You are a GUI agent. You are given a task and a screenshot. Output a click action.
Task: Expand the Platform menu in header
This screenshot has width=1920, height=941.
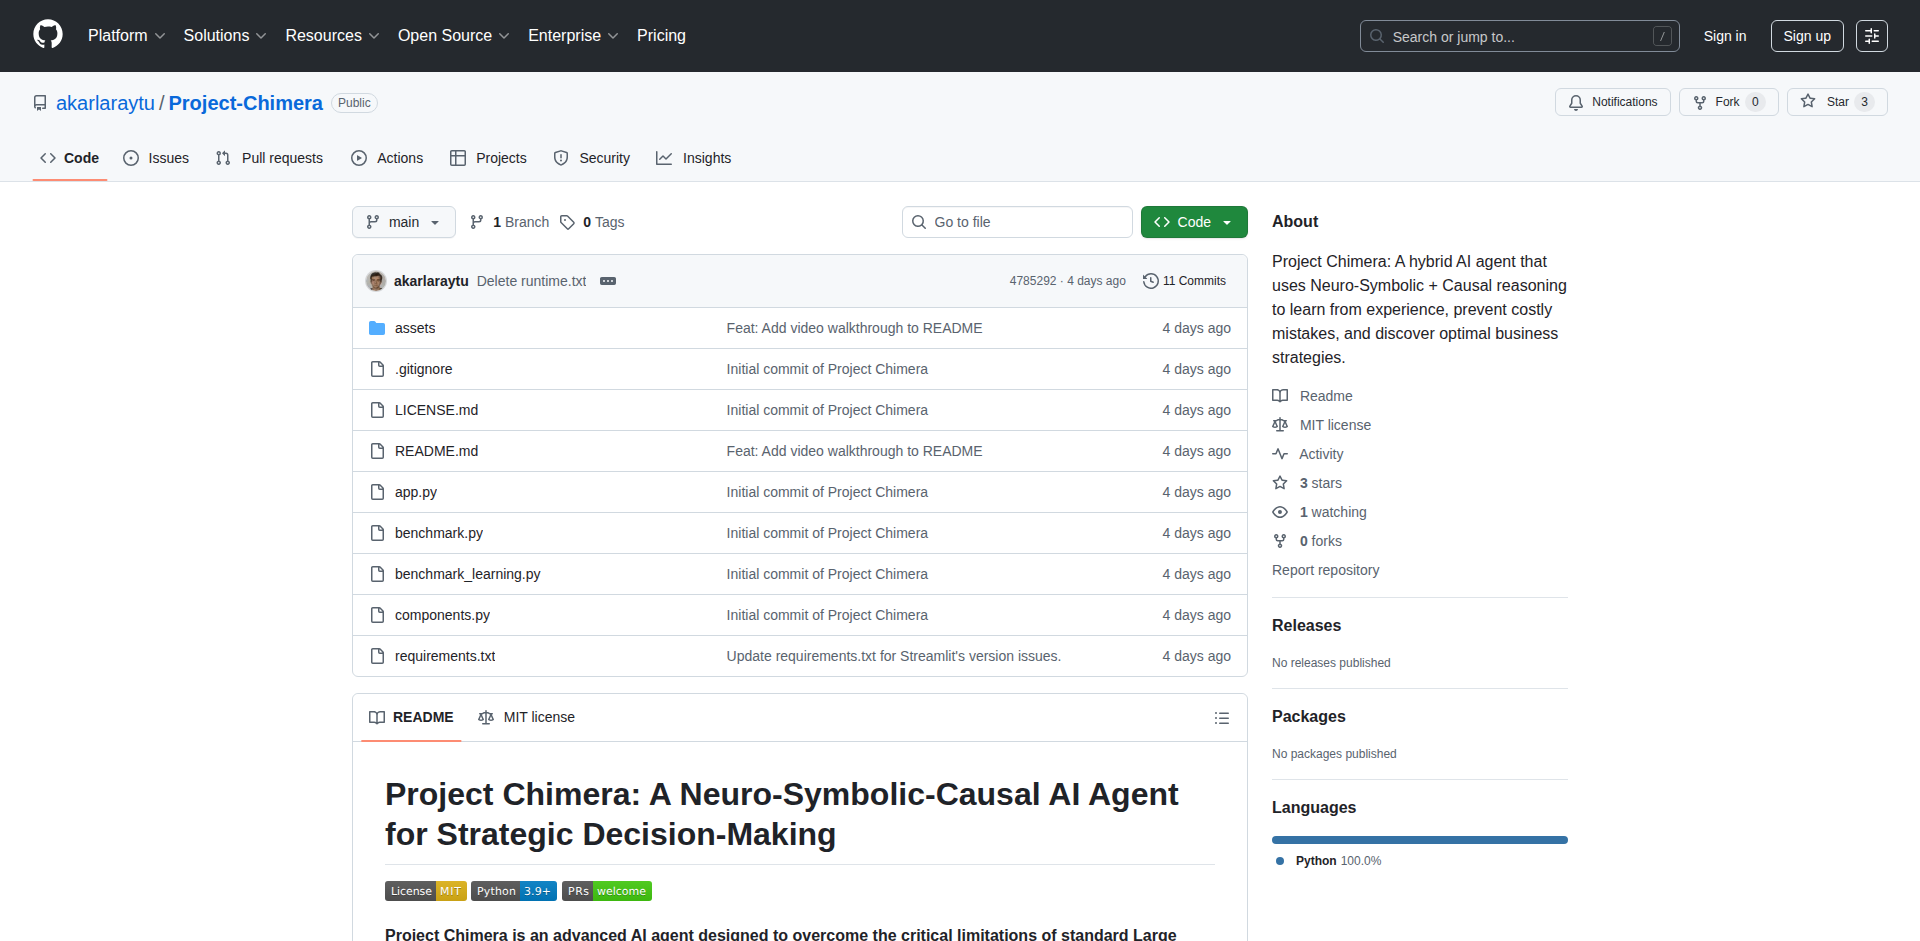pos(126,35)
